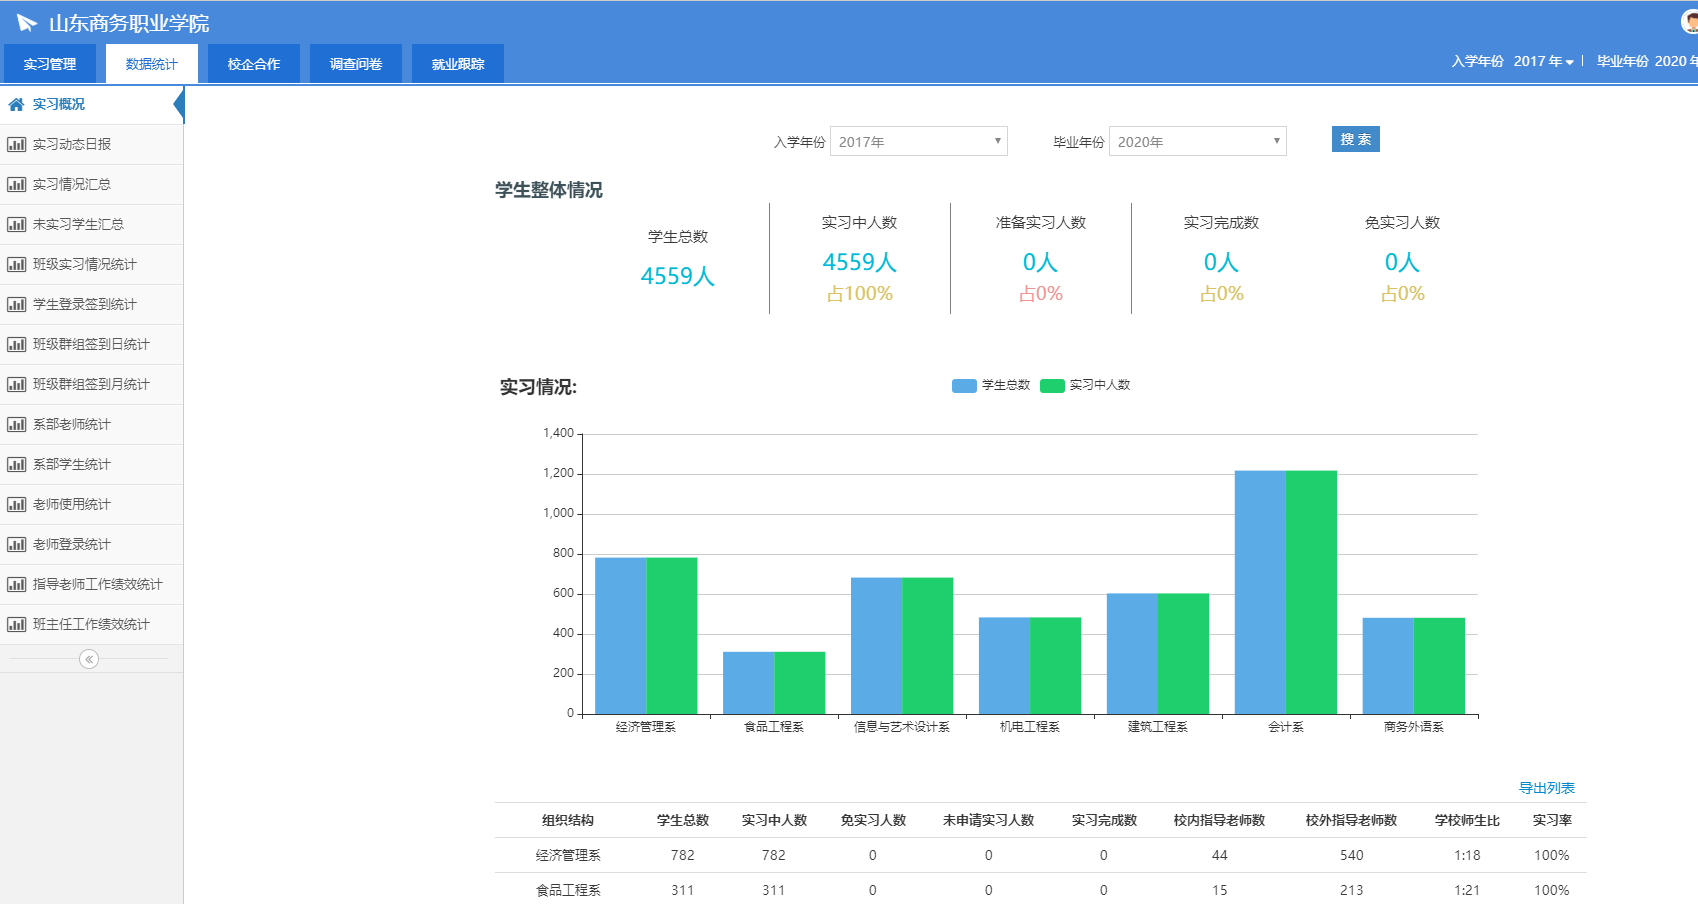Open the 毕业年份 2020年 dropdown
Screen dimensions: 1698x904
(1197, 142)
